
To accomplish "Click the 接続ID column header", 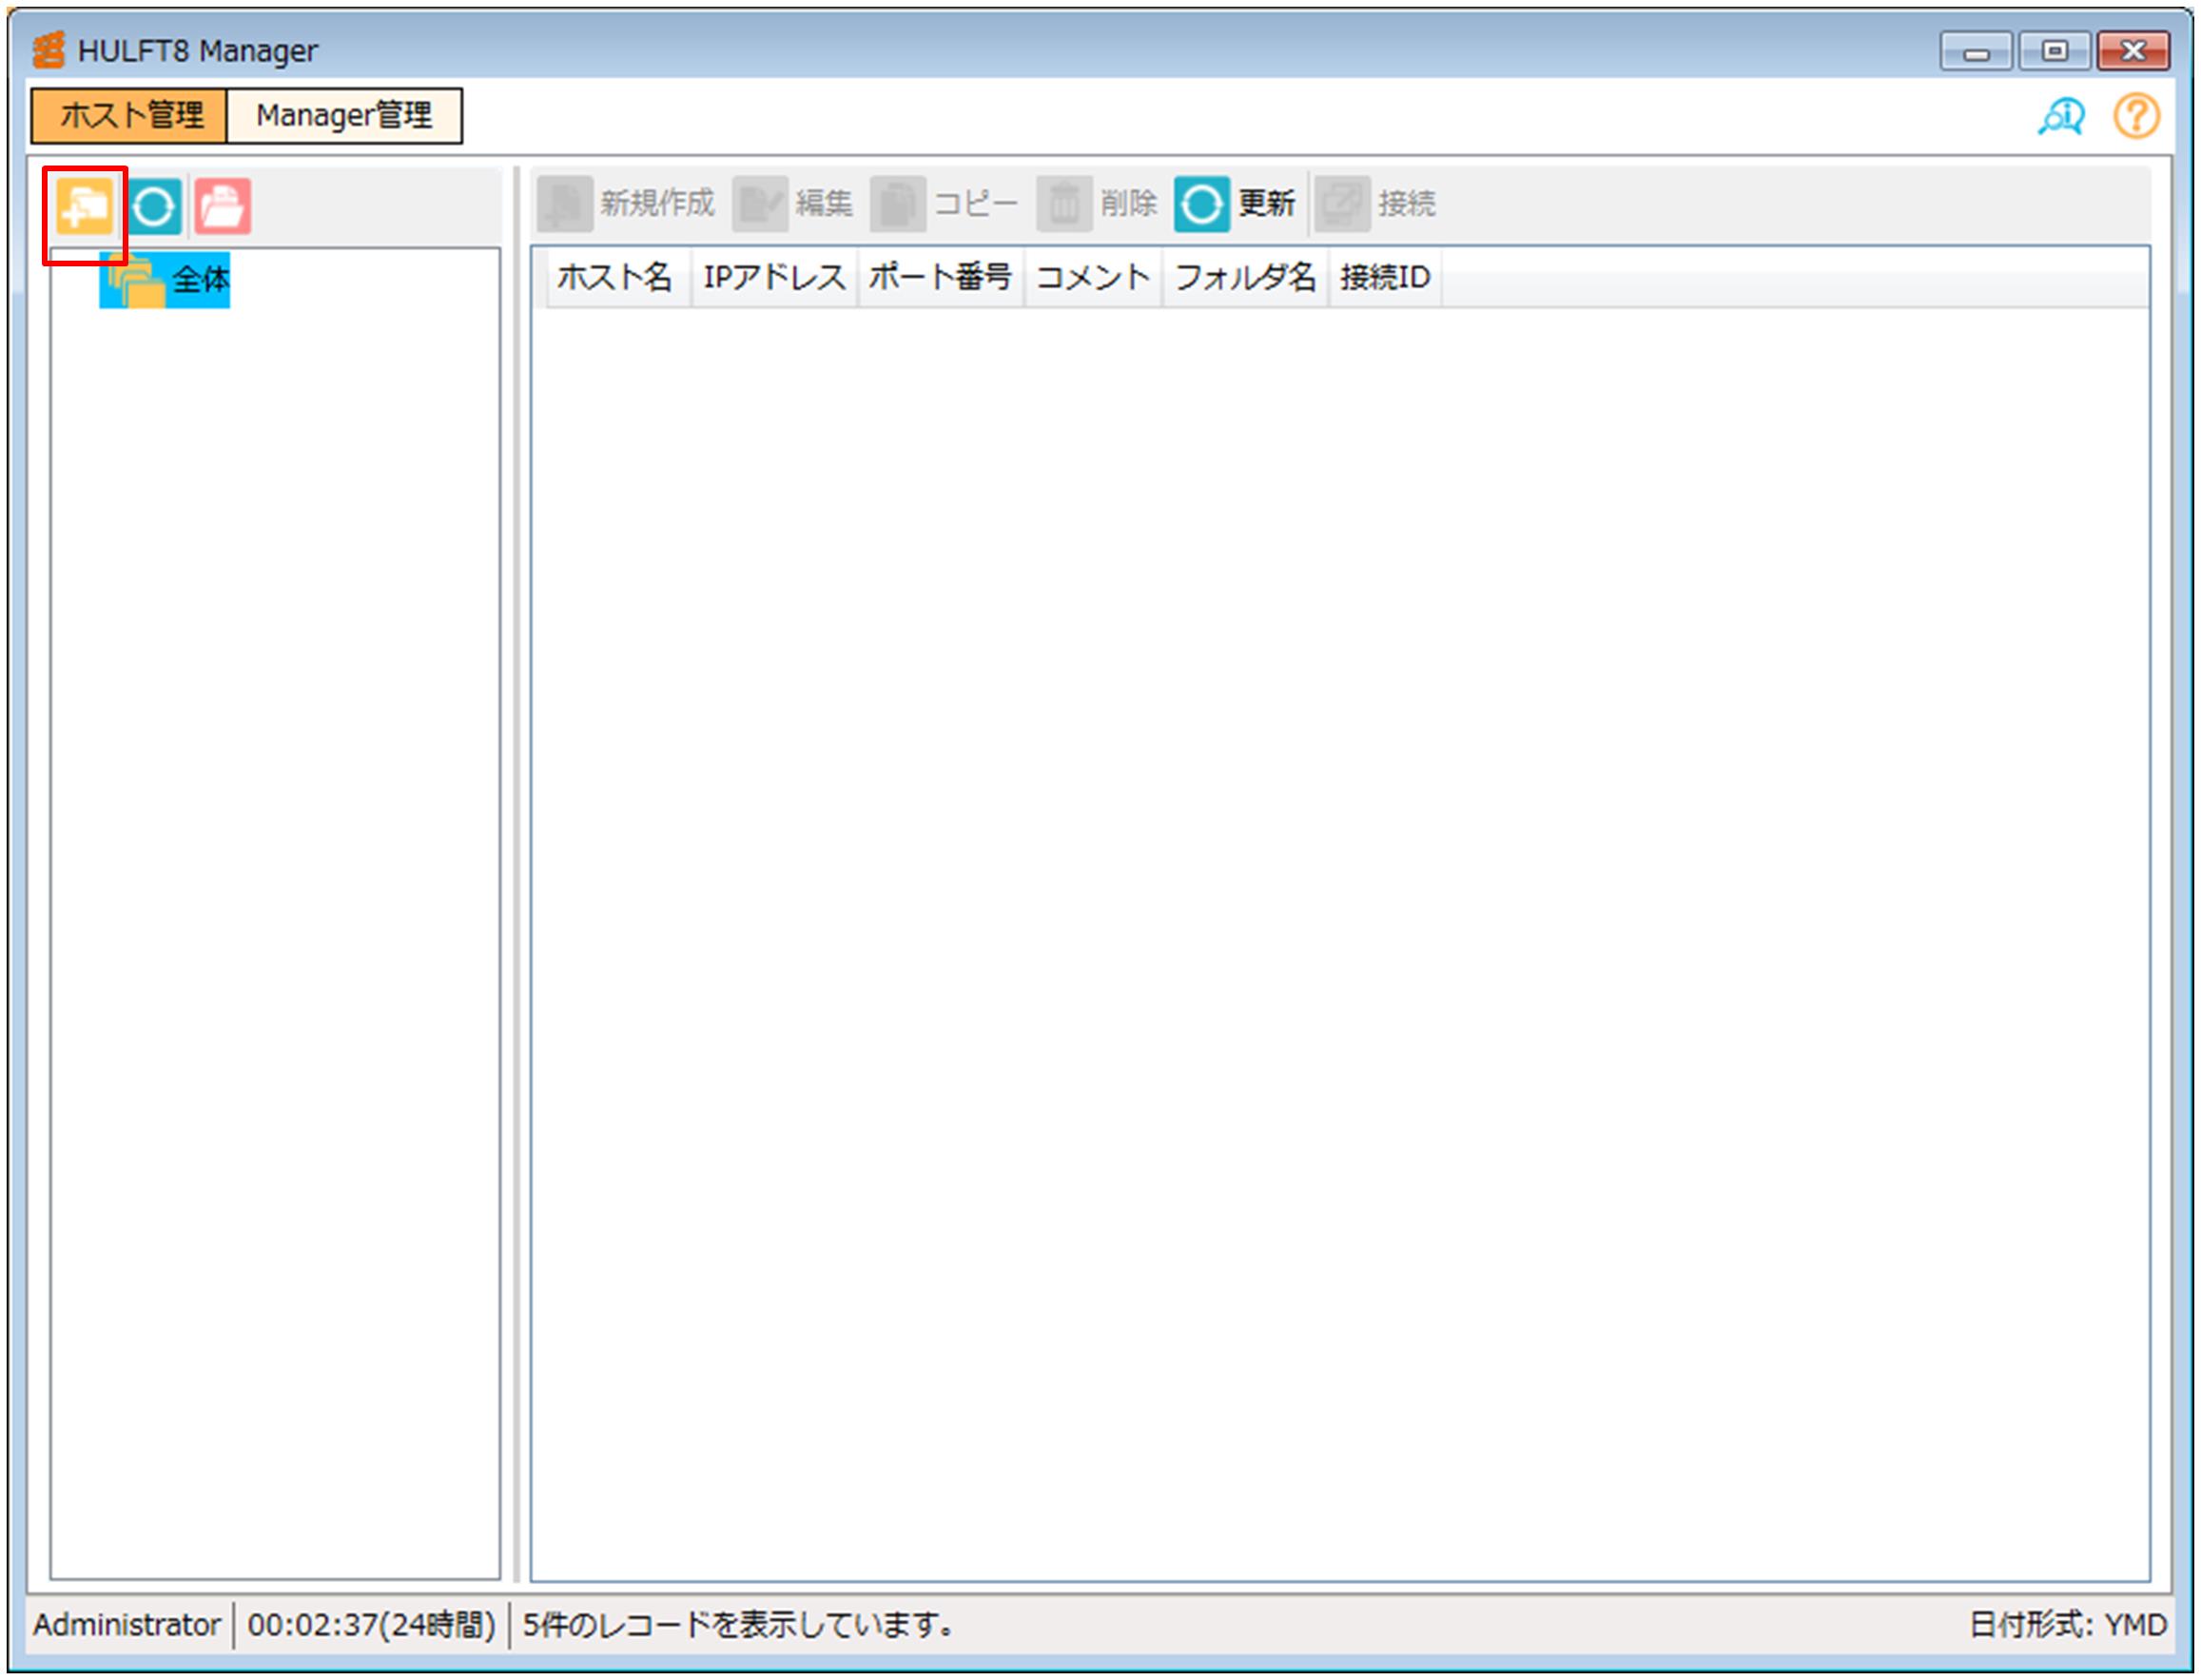I will coord(1385,277).
